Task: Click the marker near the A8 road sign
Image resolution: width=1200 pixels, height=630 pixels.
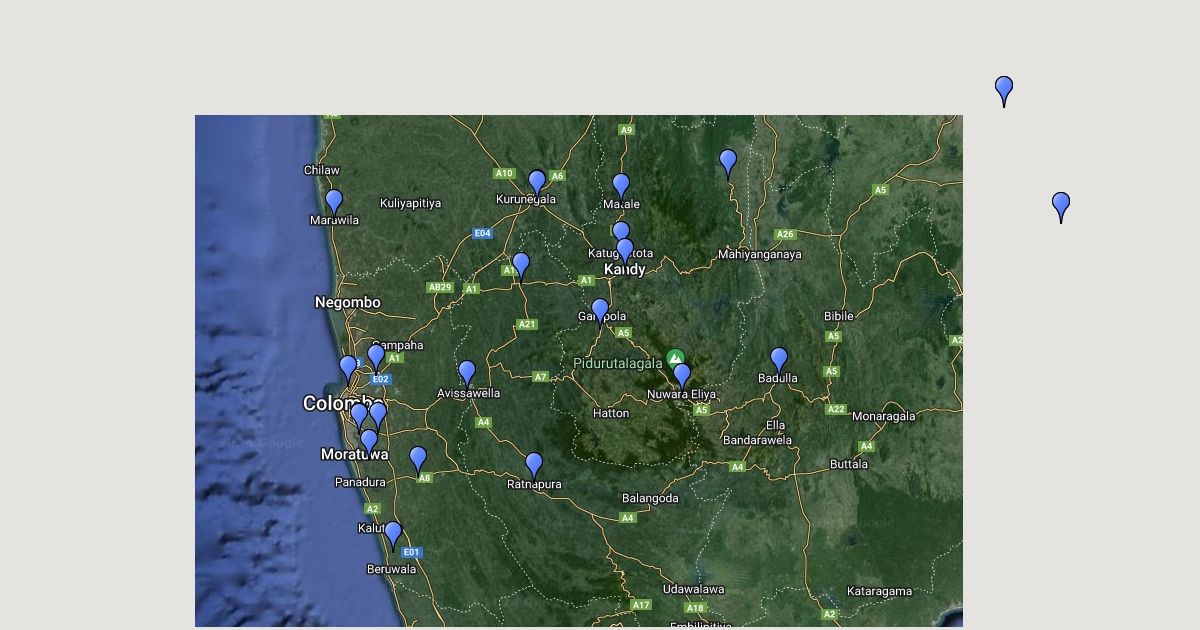Action: [418, 459]
